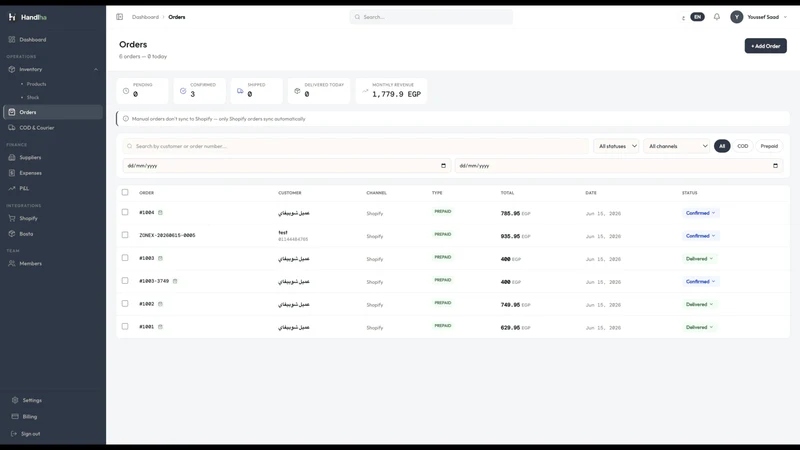Open Delivered status dropdown for order #1002
Screen dimensions: 800x450
click(699, 305)
